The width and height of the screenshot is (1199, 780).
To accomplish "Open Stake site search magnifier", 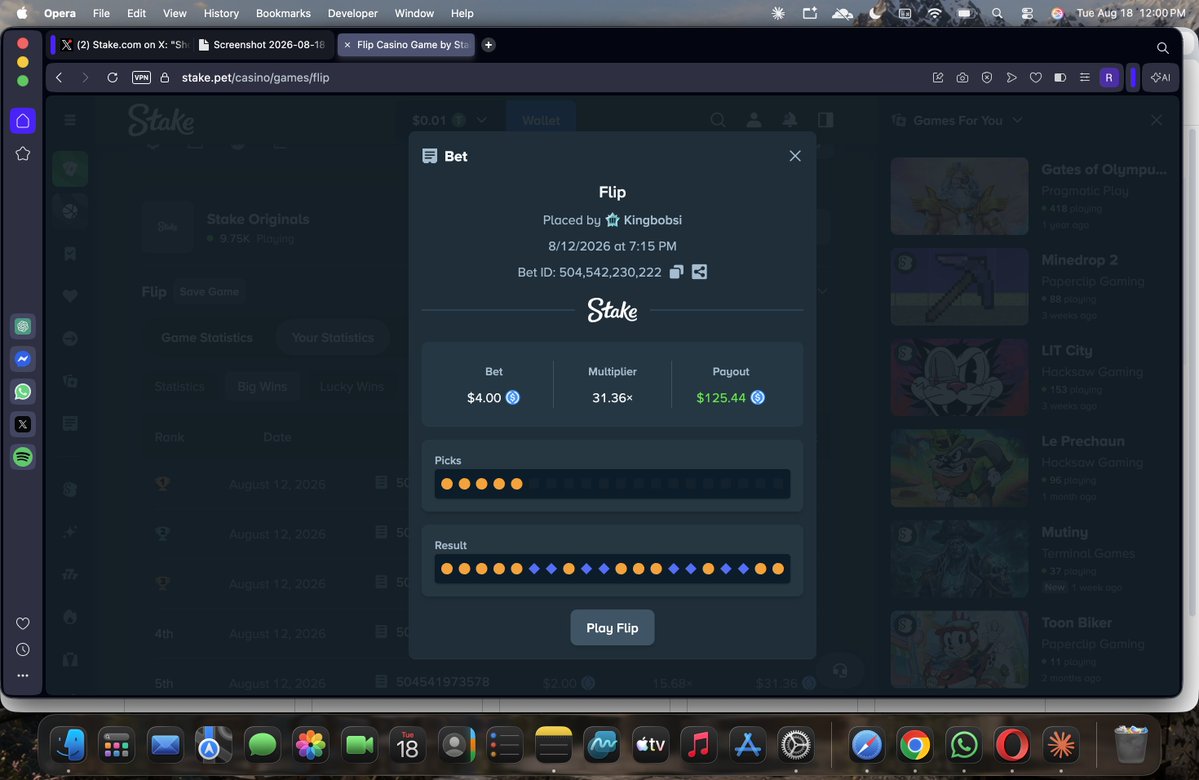I will 717,120.
